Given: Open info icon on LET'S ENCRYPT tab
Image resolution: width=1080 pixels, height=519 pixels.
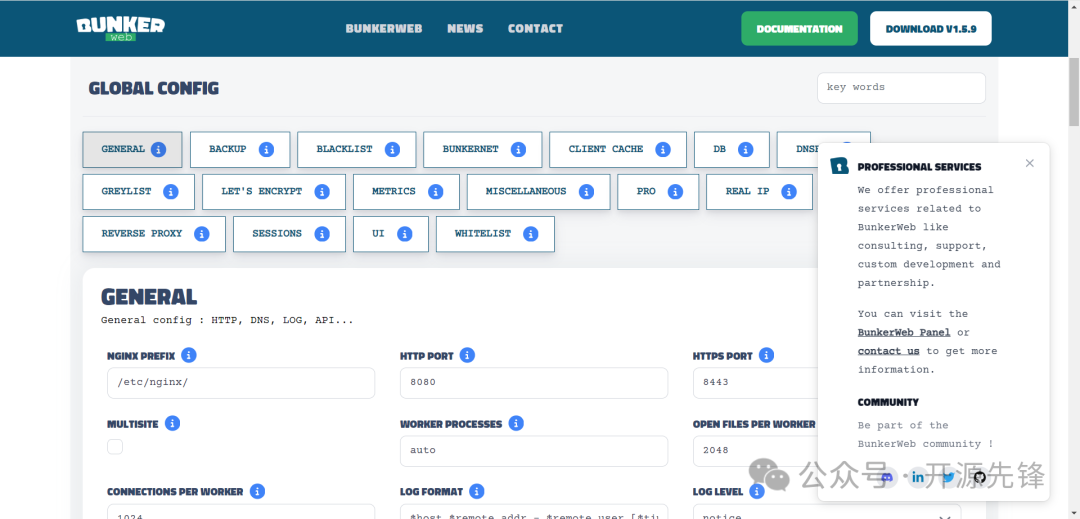Looking at the screenshot, I should click(322, 191).
